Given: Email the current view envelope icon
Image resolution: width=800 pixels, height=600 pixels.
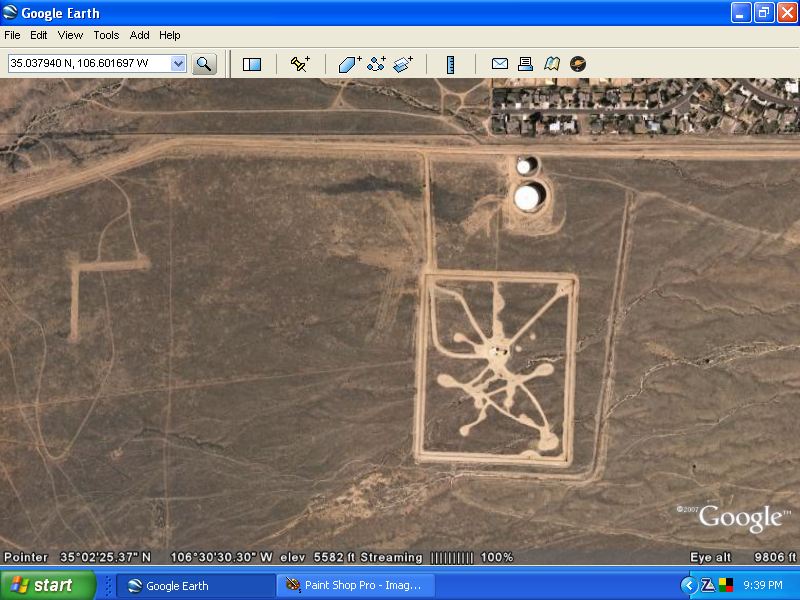Looking at the screenshot, I should 499,64.
